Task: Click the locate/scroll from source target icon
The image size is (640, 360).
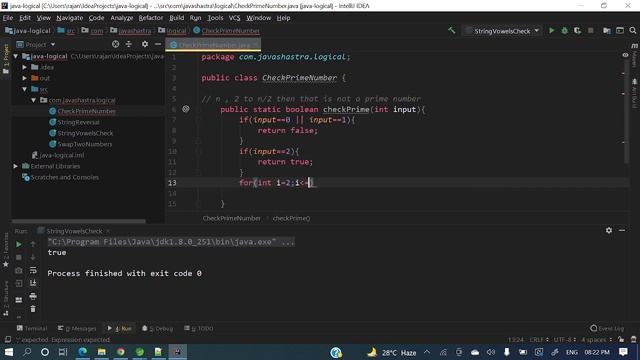Action: pos(116,44)
